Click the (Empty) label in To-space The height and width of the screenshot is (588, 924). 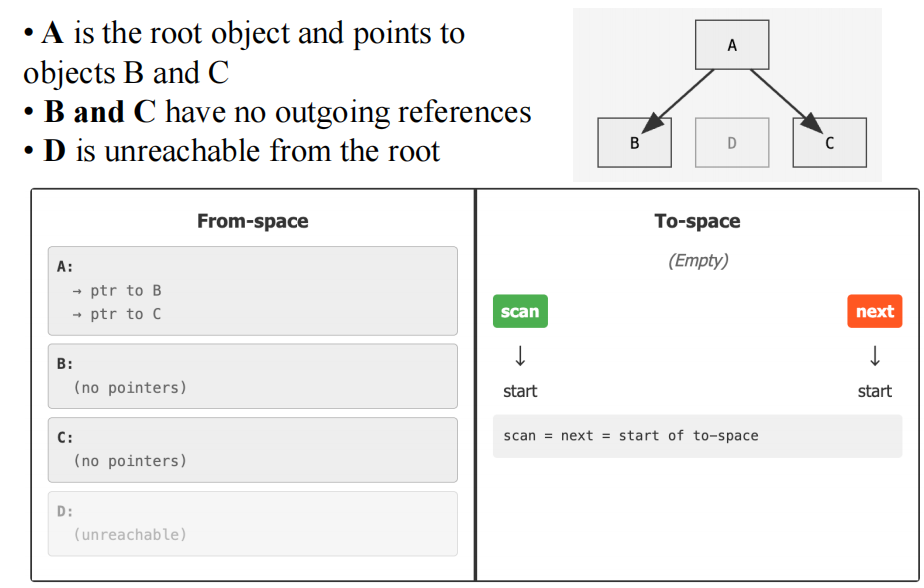tap(698, 260)
